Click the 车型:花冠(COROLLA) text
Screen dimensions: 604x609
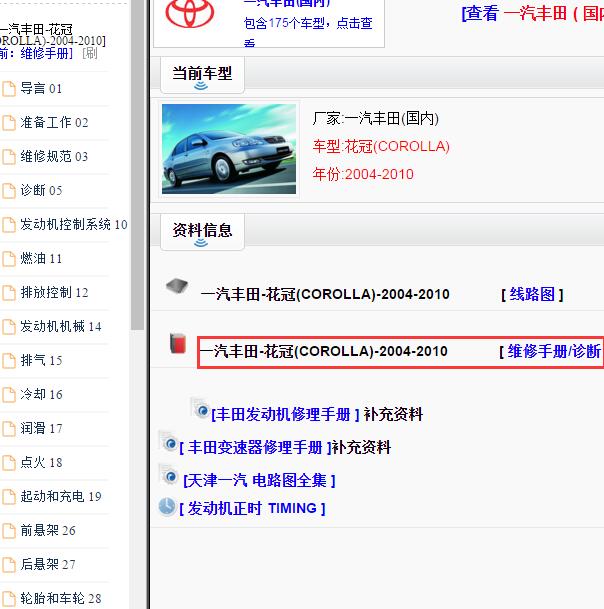pyautogui.click(x=381, y=147)
